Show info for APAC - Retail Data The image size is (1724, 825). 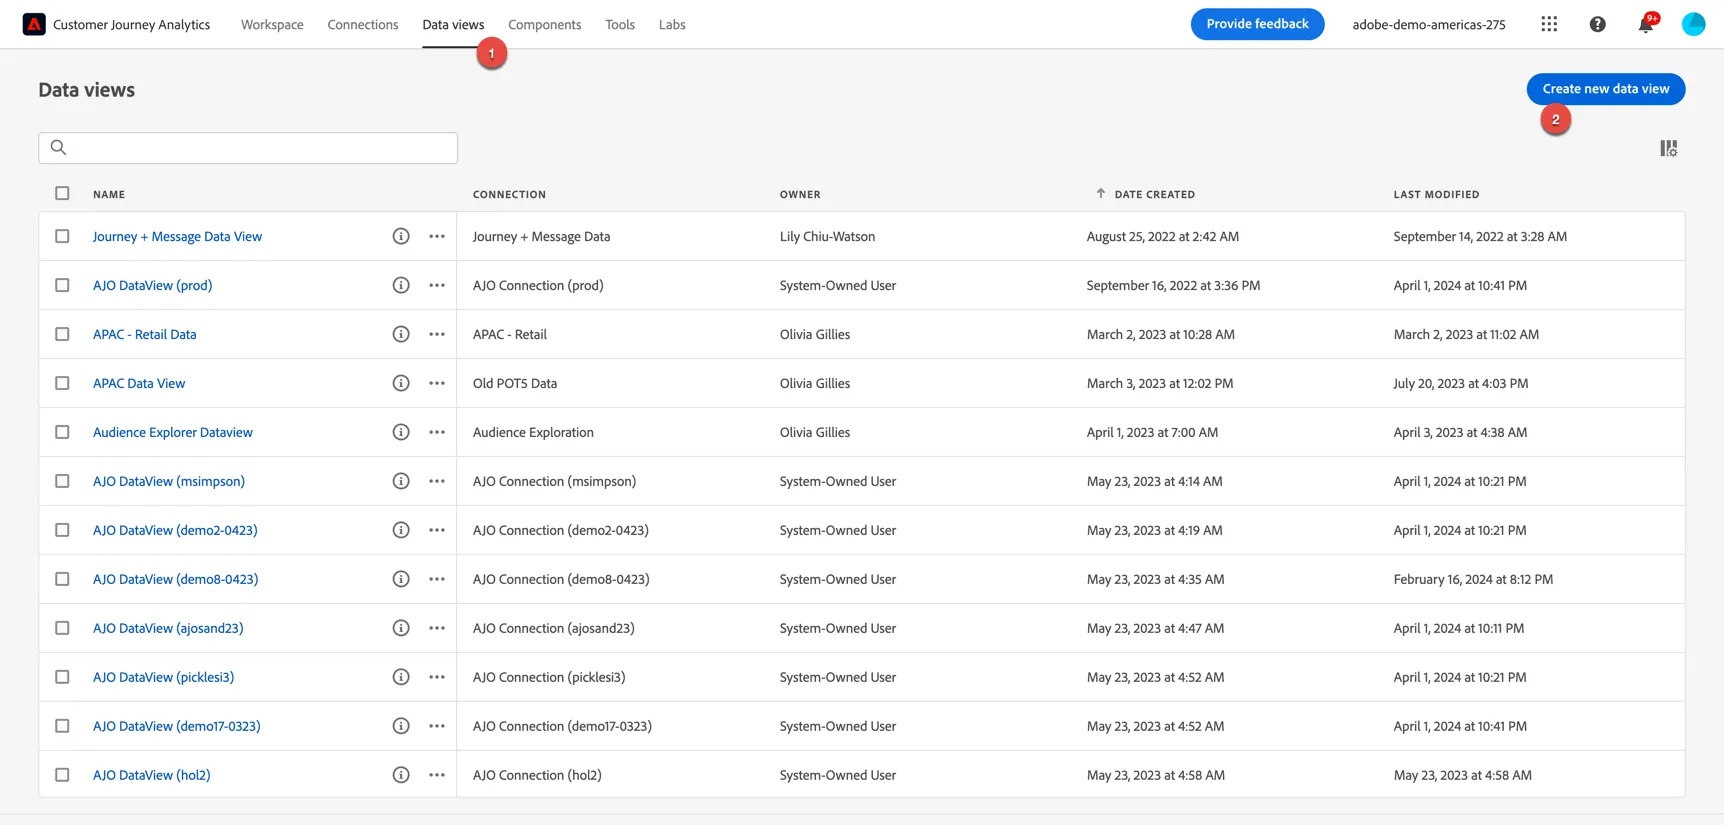point(401,334)
